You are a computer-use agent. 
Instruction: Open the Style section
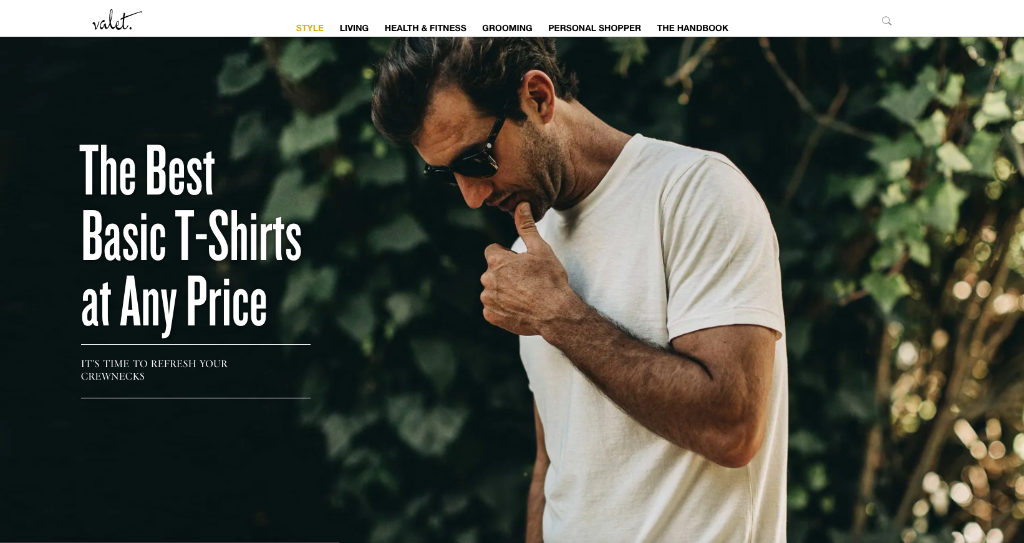coord(310,28)
